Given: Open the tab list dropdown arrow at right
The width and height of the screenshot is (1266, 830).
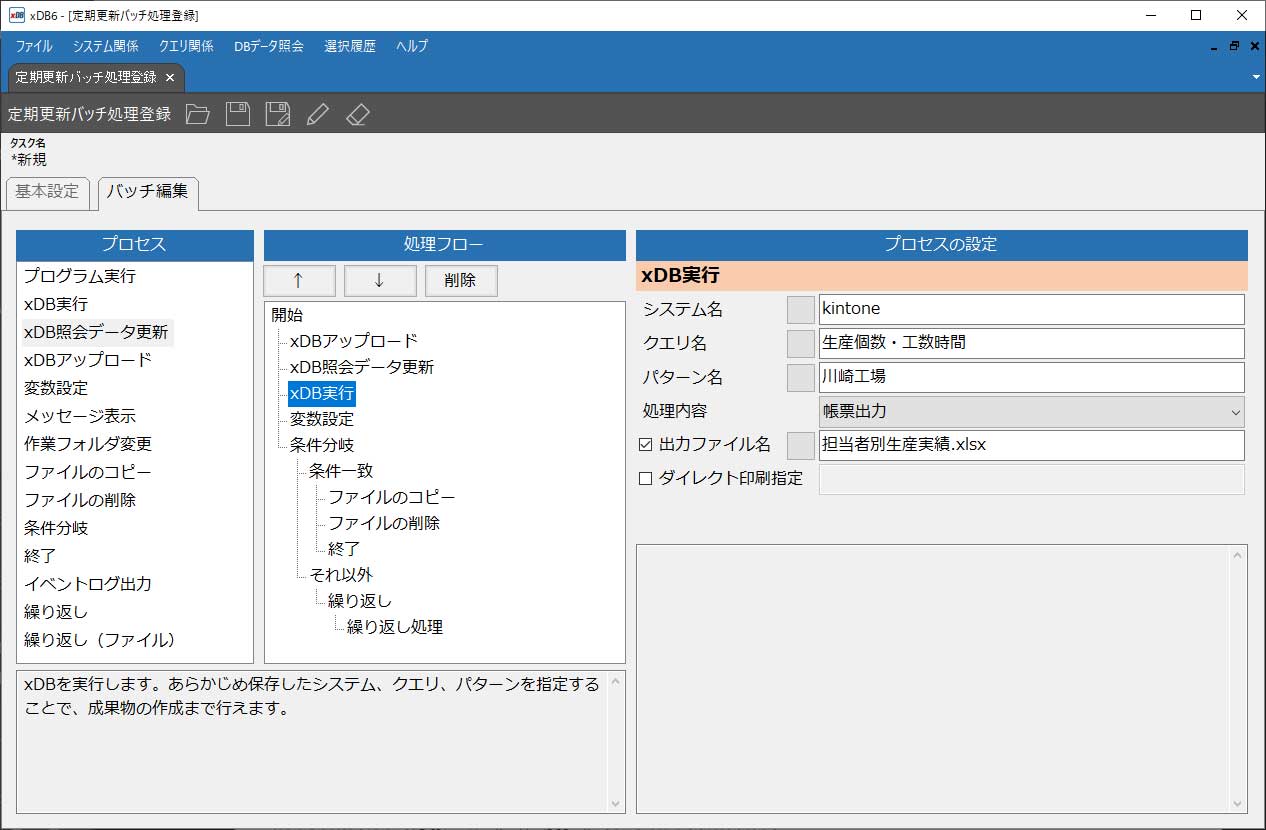Looking at the screenshot, I should (x=1255, y=77).
